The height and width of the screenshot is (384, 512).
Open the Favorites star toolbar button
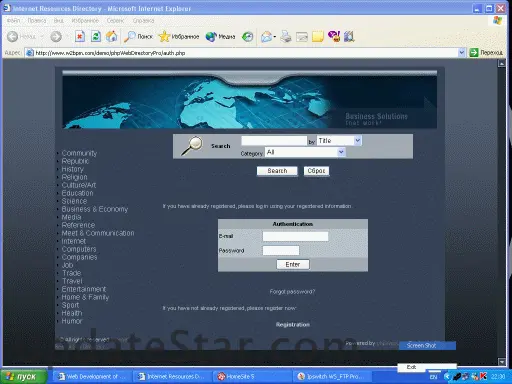pyautogui.click(x=179, y=37)
